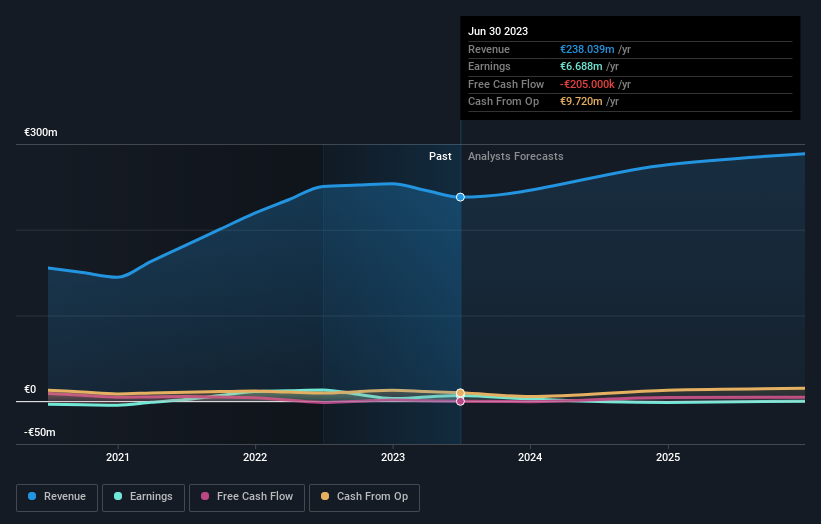The image size is (821, 524).
Task: Click the €0 y-axis label
Action: tap(30, 389)
